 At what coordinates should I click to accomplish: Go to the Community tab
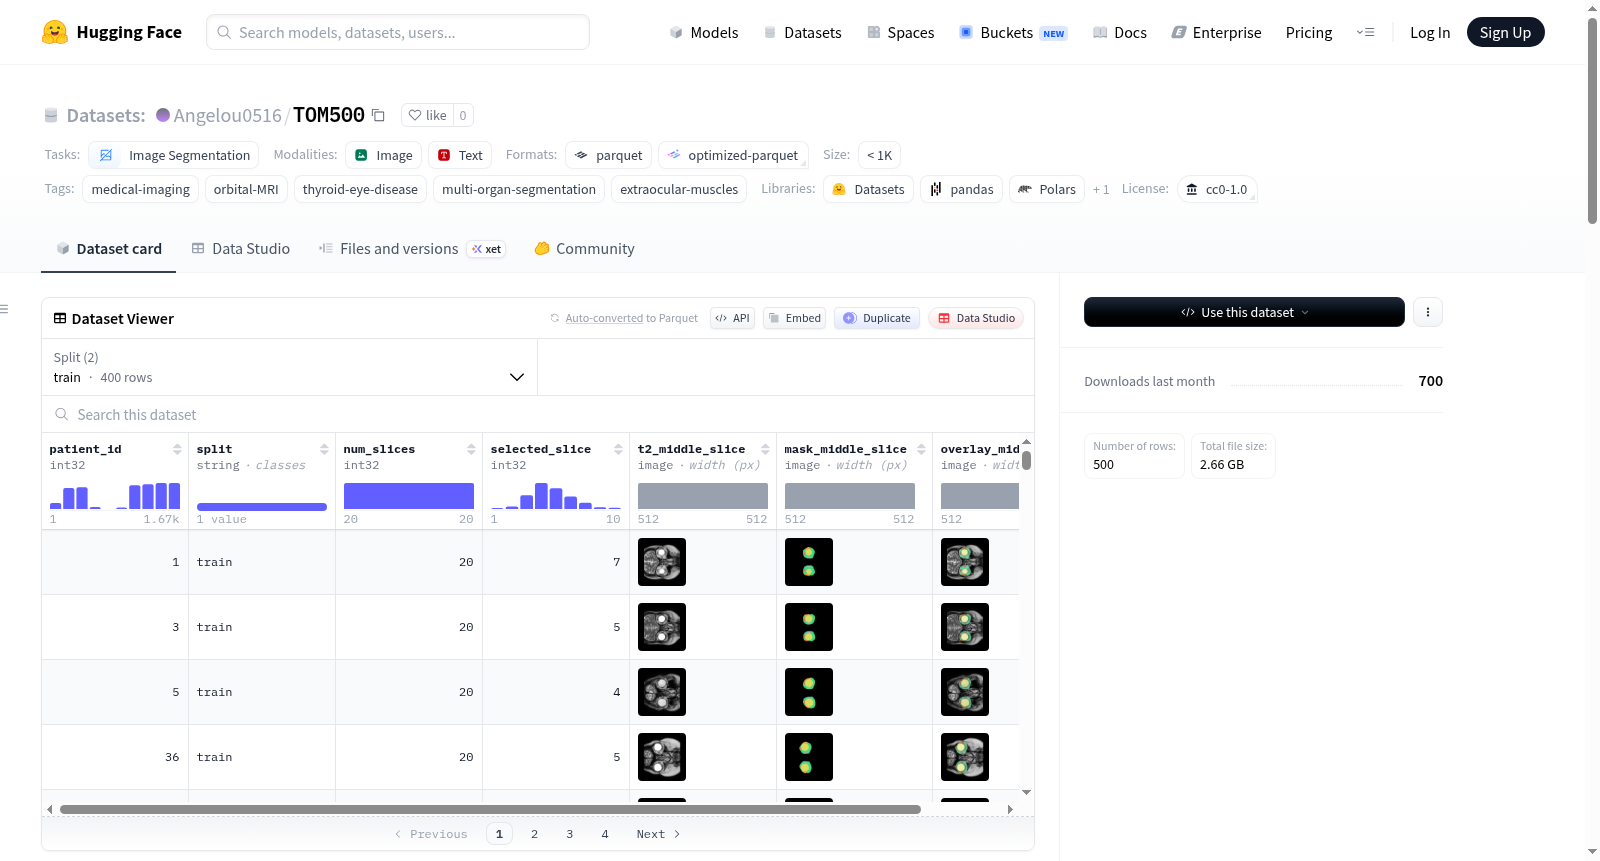tap(585, 249)
